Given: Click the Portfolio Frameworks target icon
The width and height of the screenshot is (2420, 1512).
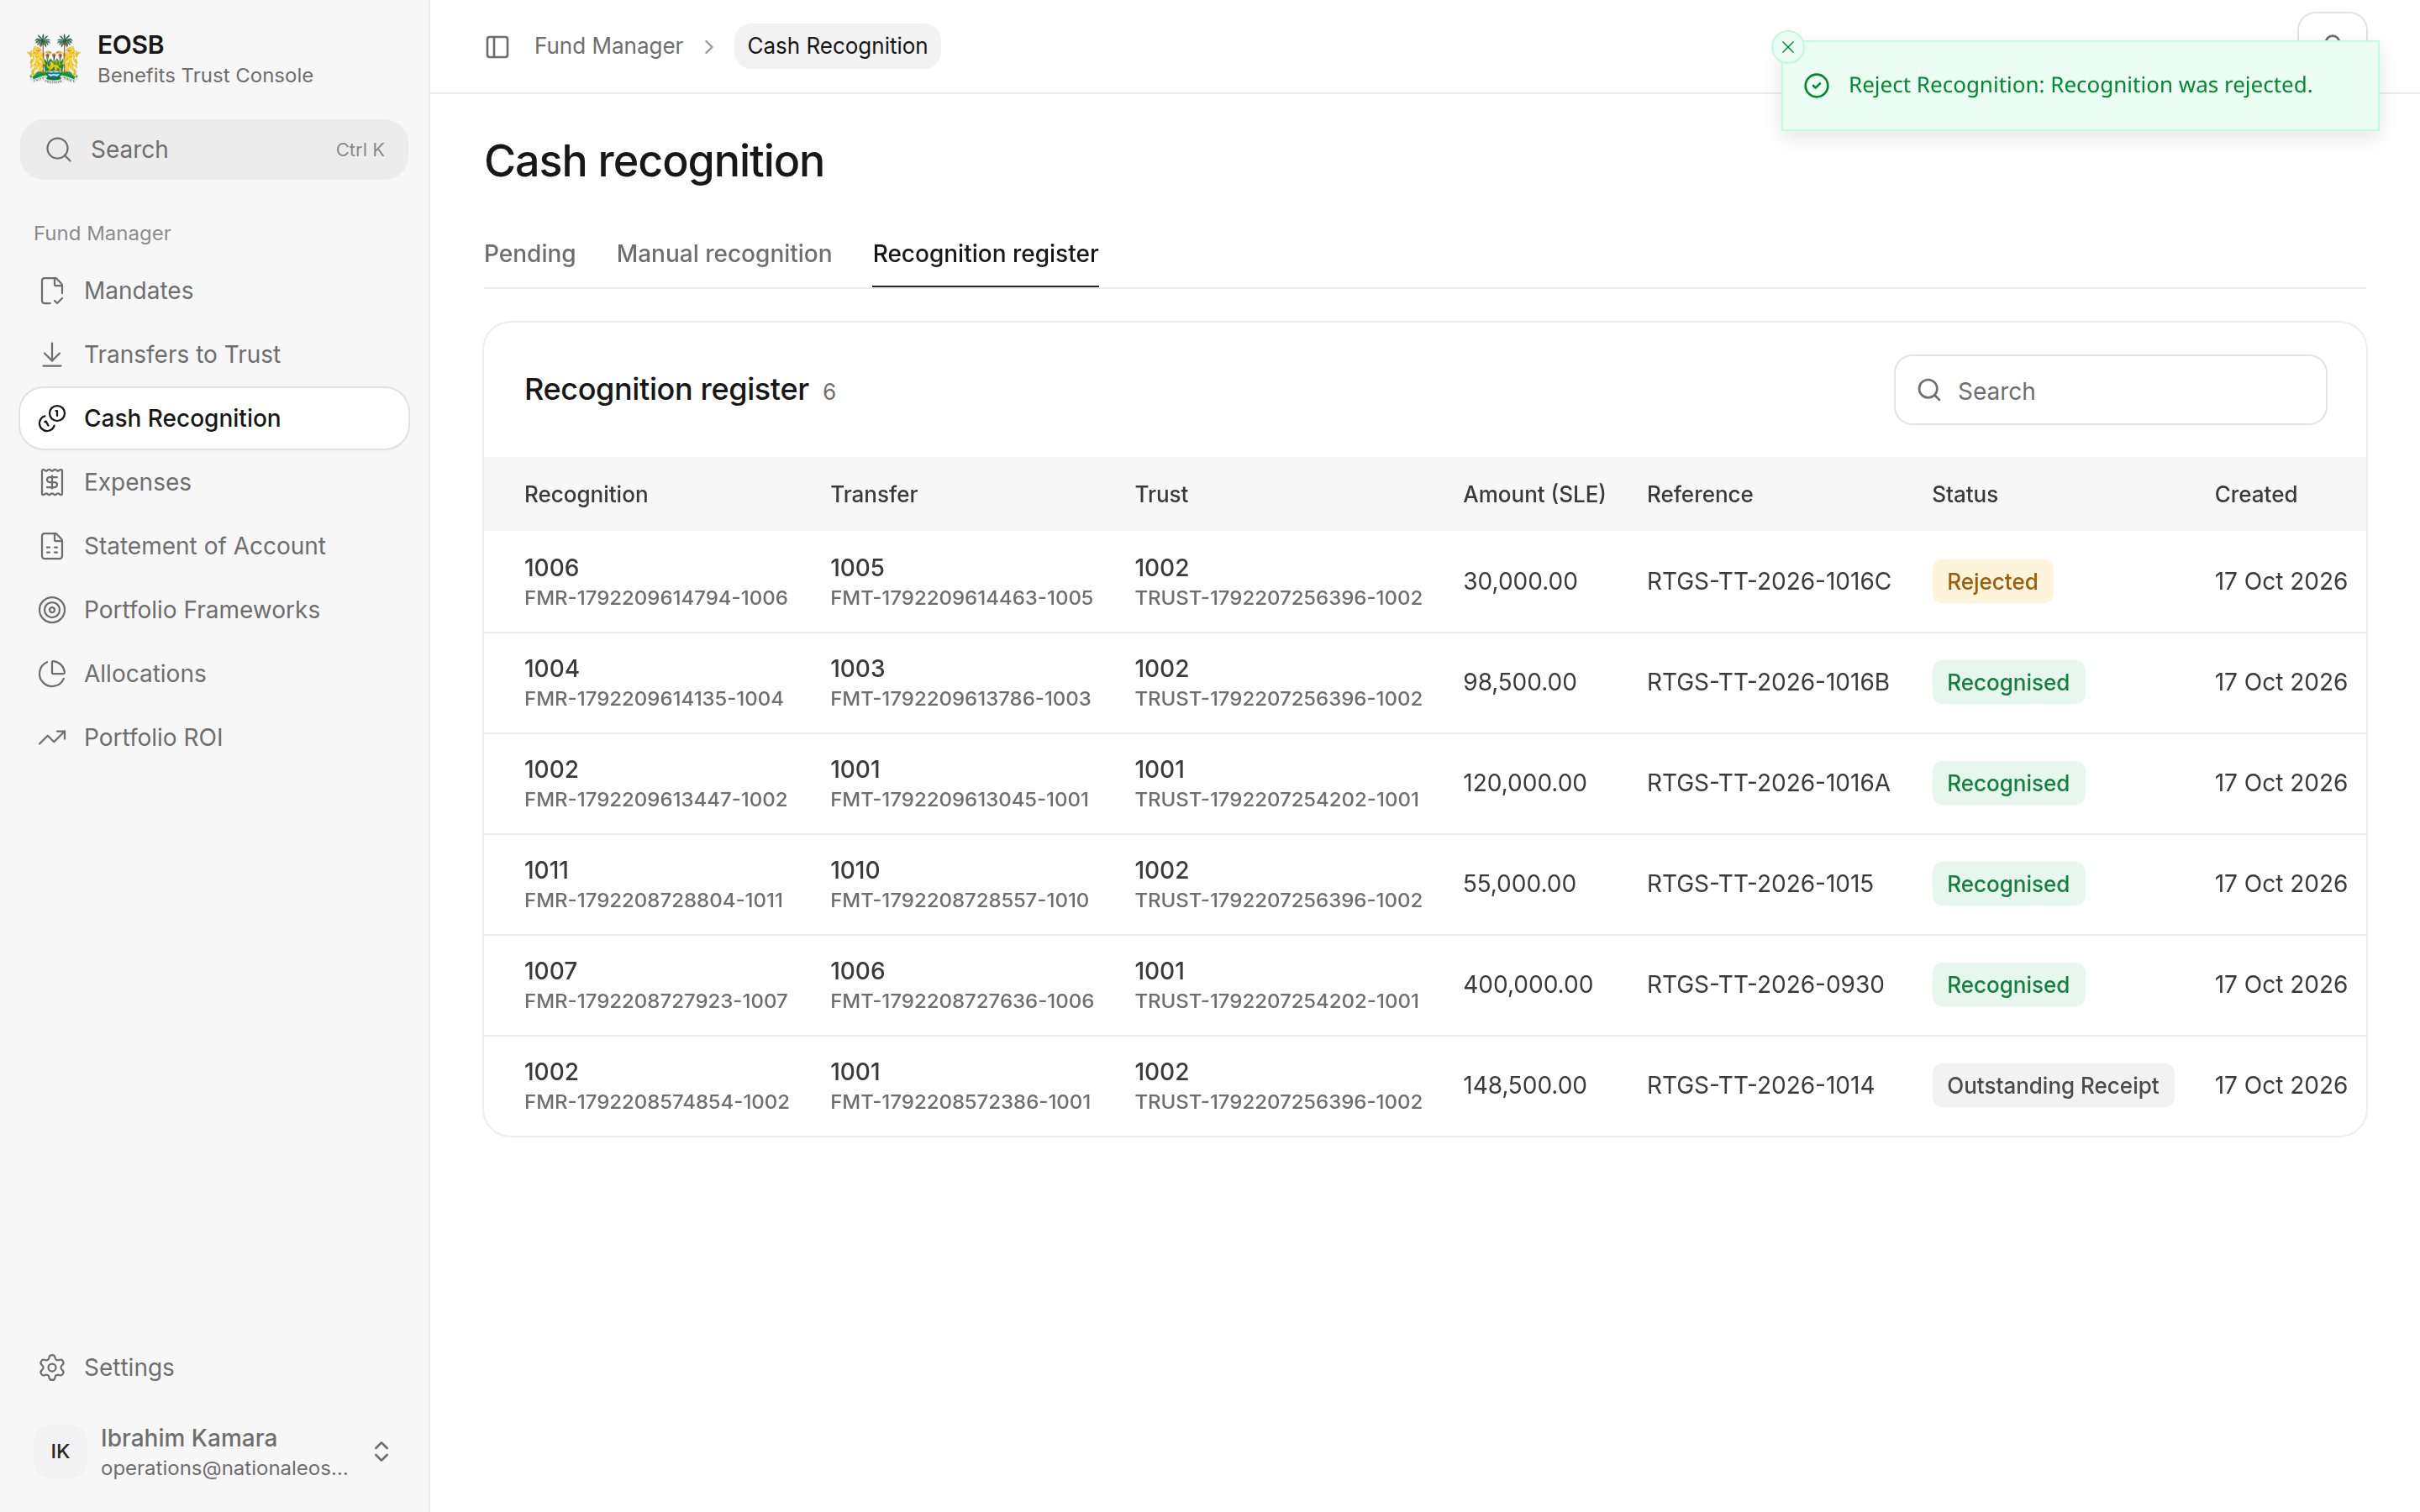Looking at the screenshot, I should pos(52,610).
